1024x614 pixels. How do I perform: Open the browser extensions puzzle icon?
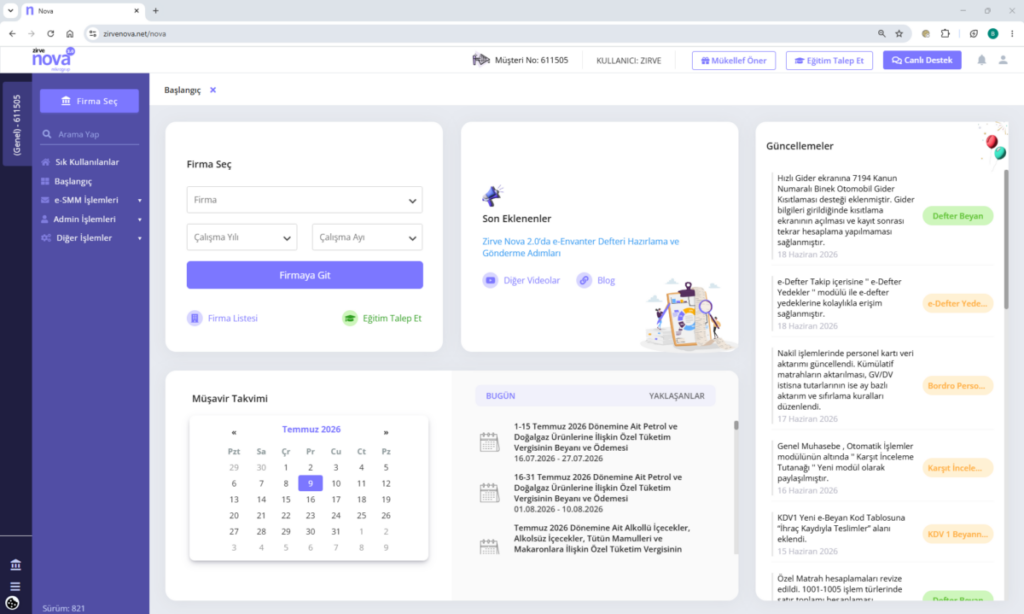click(x=945, y=33)
